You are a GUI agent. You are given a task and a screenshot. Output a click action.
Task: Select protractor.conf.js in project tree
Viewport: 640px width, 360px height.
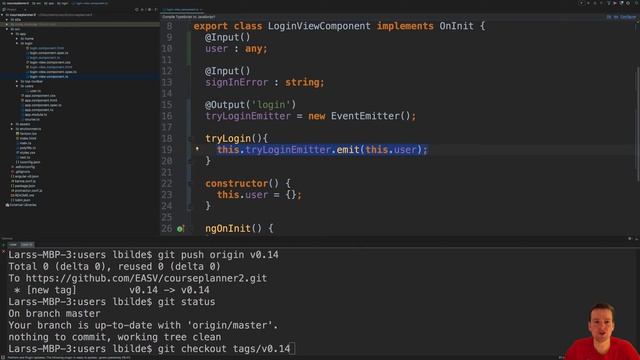click(28, 191)
